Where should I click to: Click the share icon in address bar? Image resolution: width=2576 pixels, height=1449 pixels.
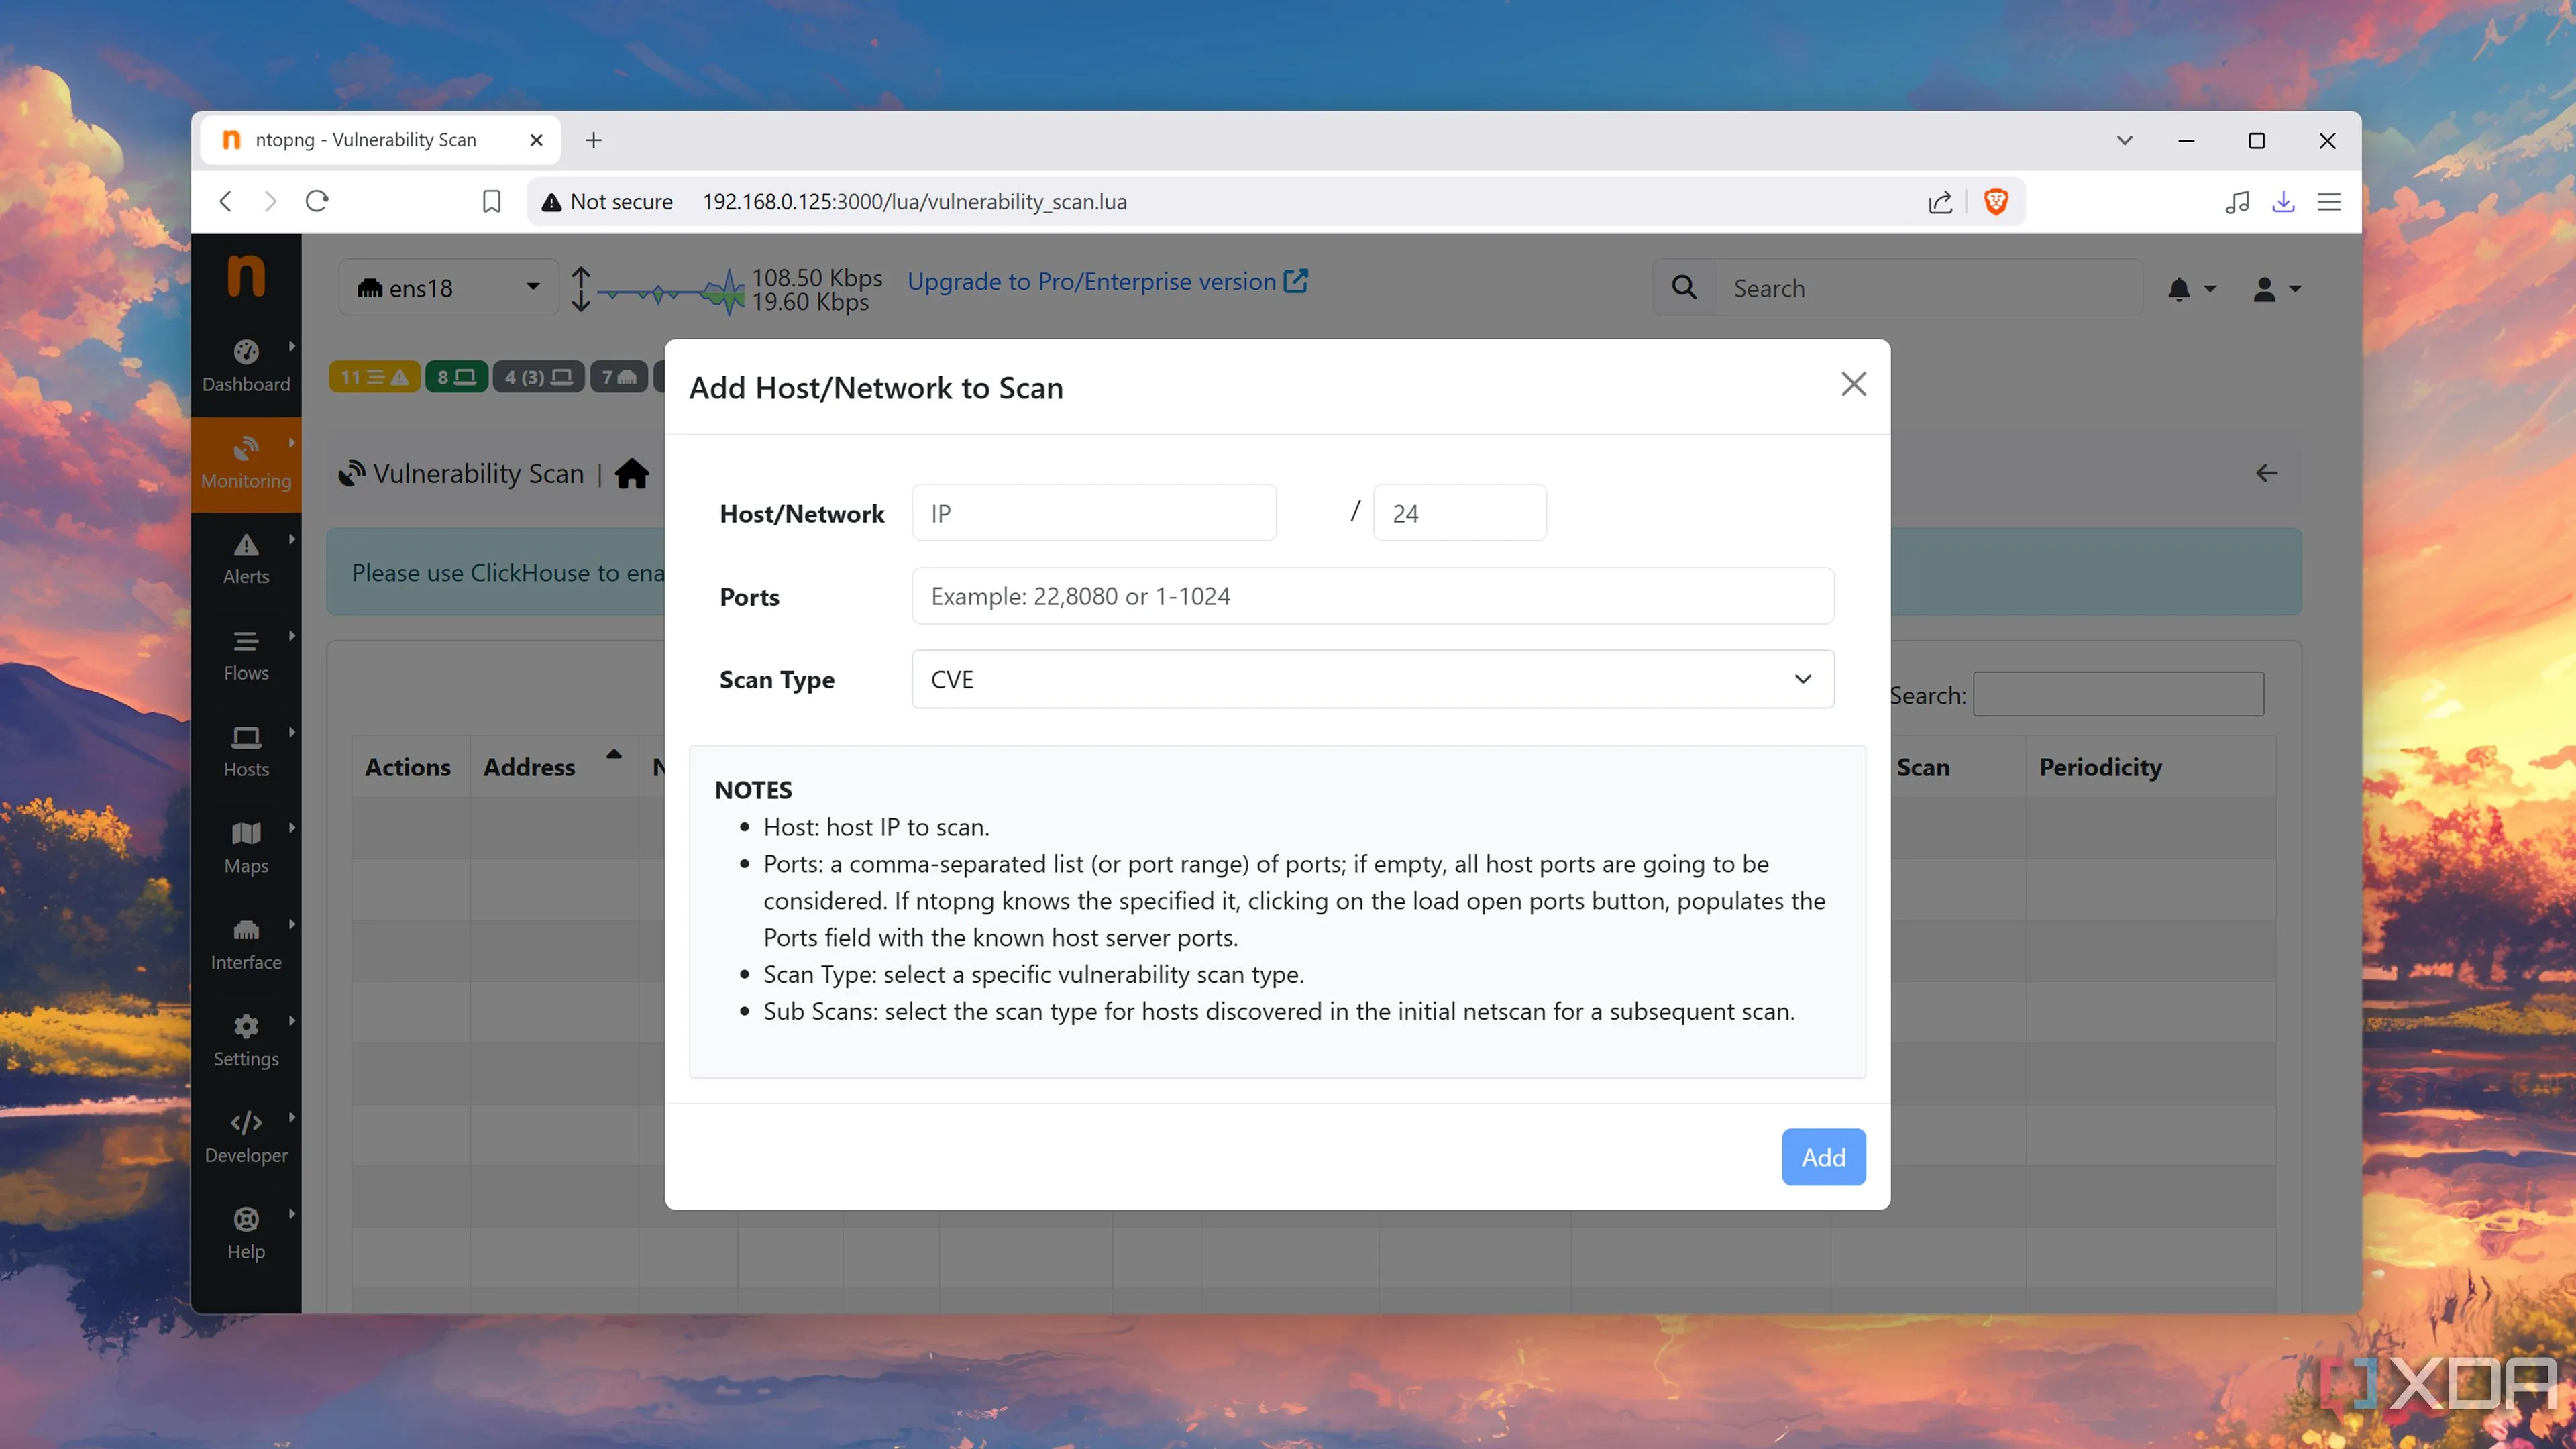click(1940, 202)
